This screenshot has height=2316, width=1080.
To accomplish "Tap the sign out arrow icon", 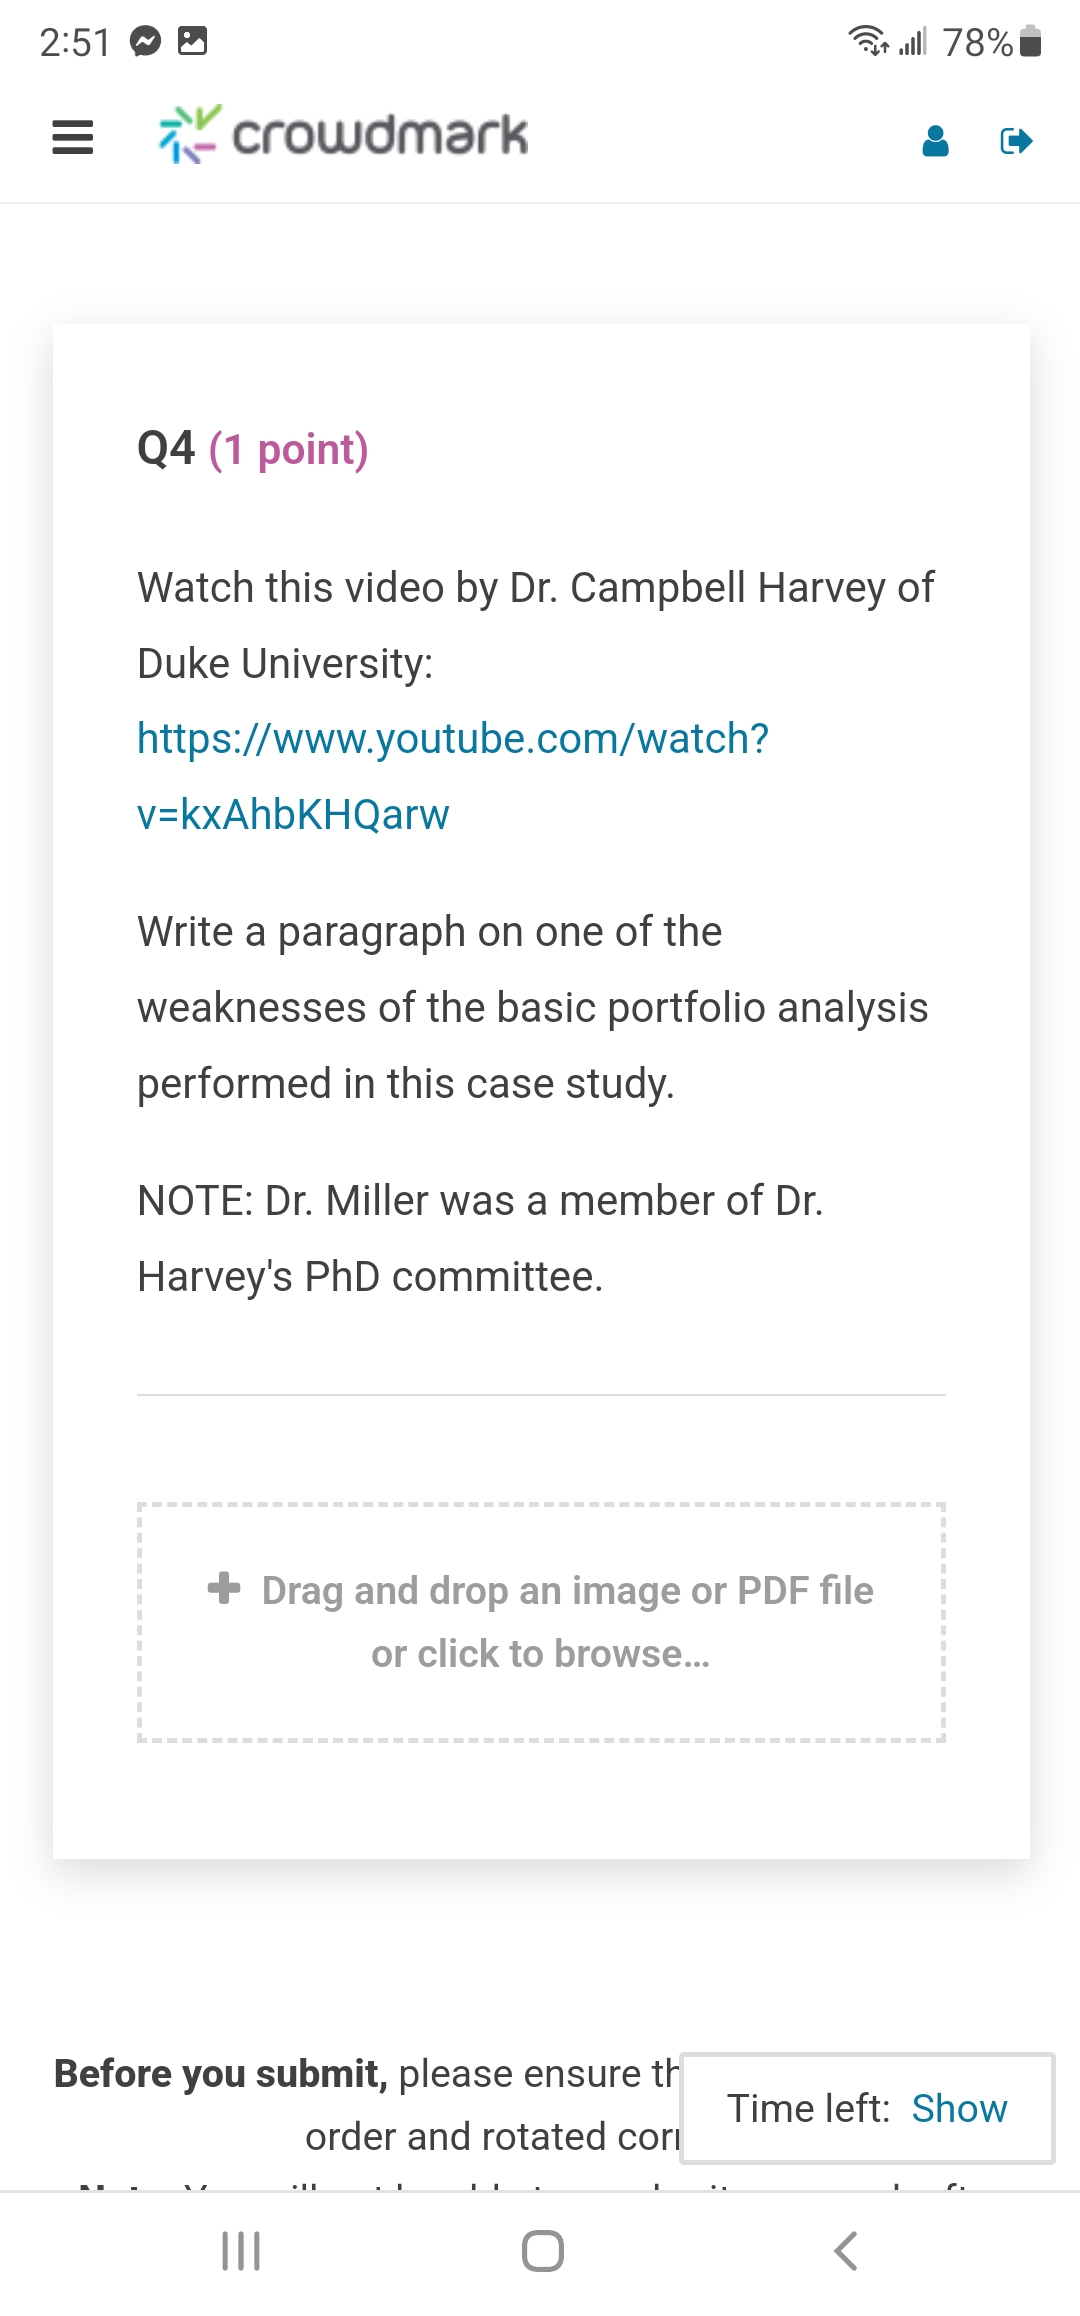I will coord(1016,141).
